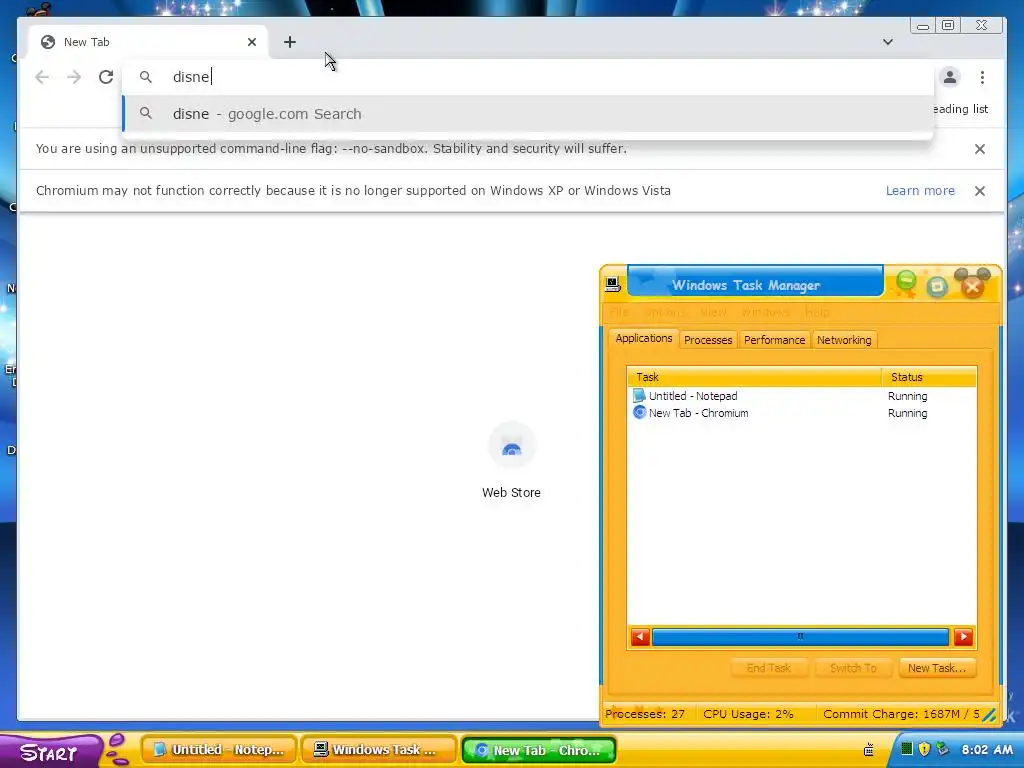Viewport: 1024px width, 768px height.
Task: Click the Chromium forward arrow
Action: click(74, 77)
